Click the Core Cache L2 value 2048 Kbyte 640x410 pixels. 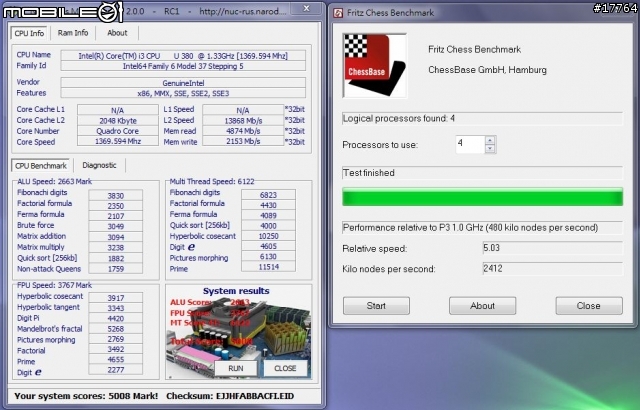click(118, 121)
